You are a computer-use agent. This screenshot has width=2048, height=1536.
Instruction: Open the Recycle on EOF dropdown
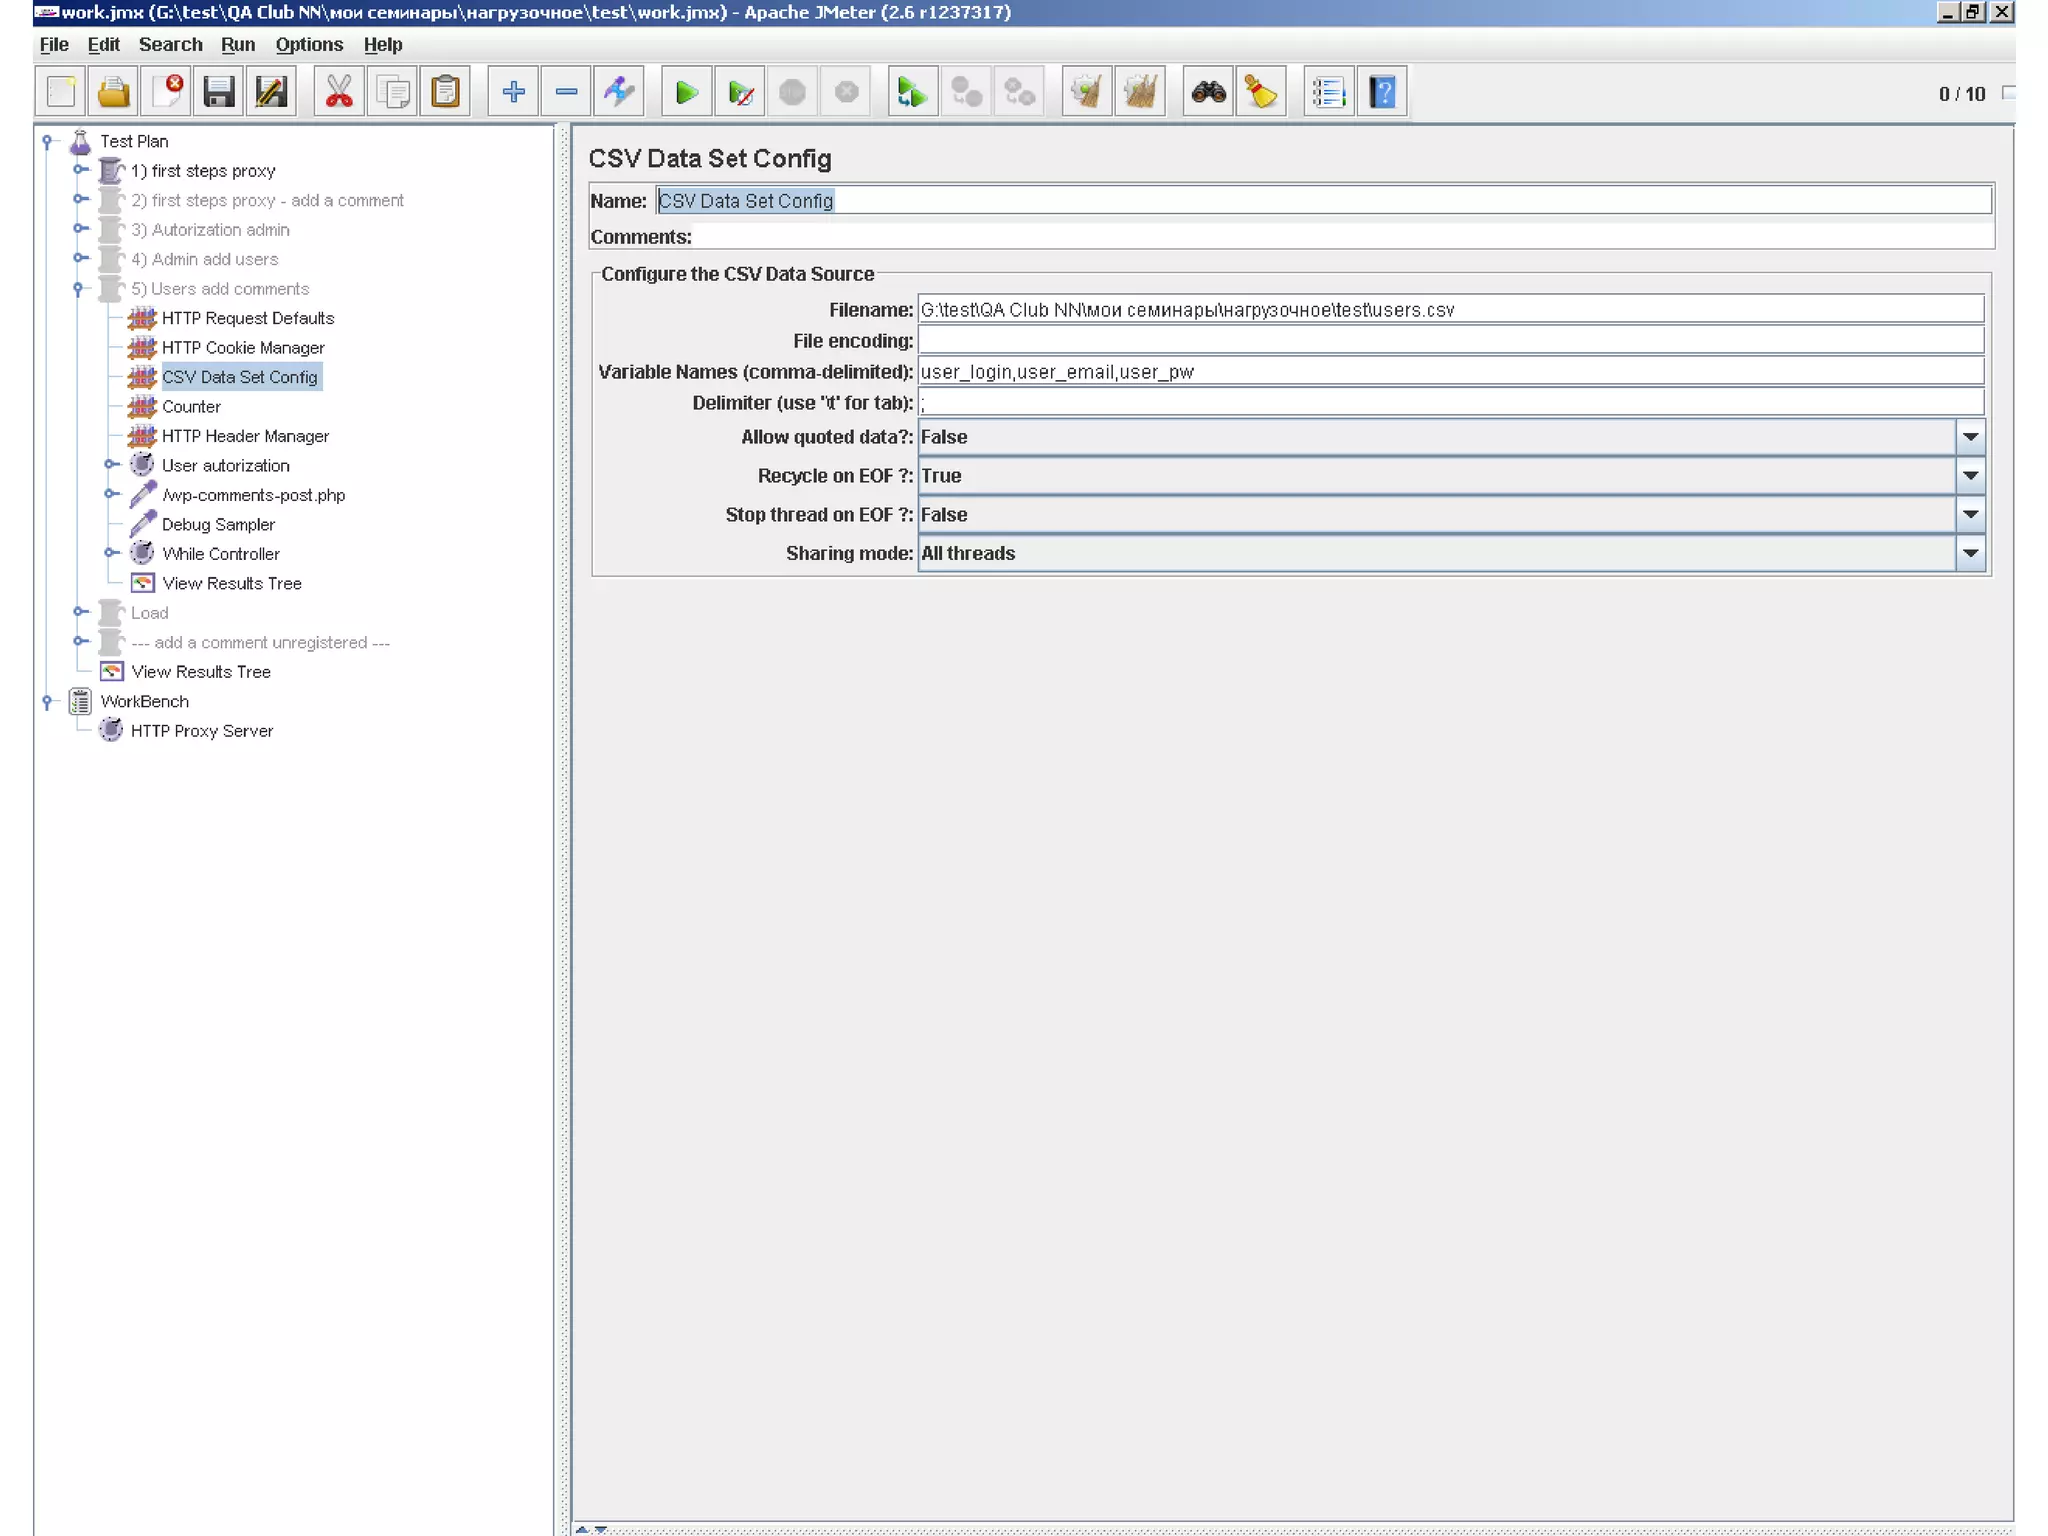click(x=1970, y=476)
